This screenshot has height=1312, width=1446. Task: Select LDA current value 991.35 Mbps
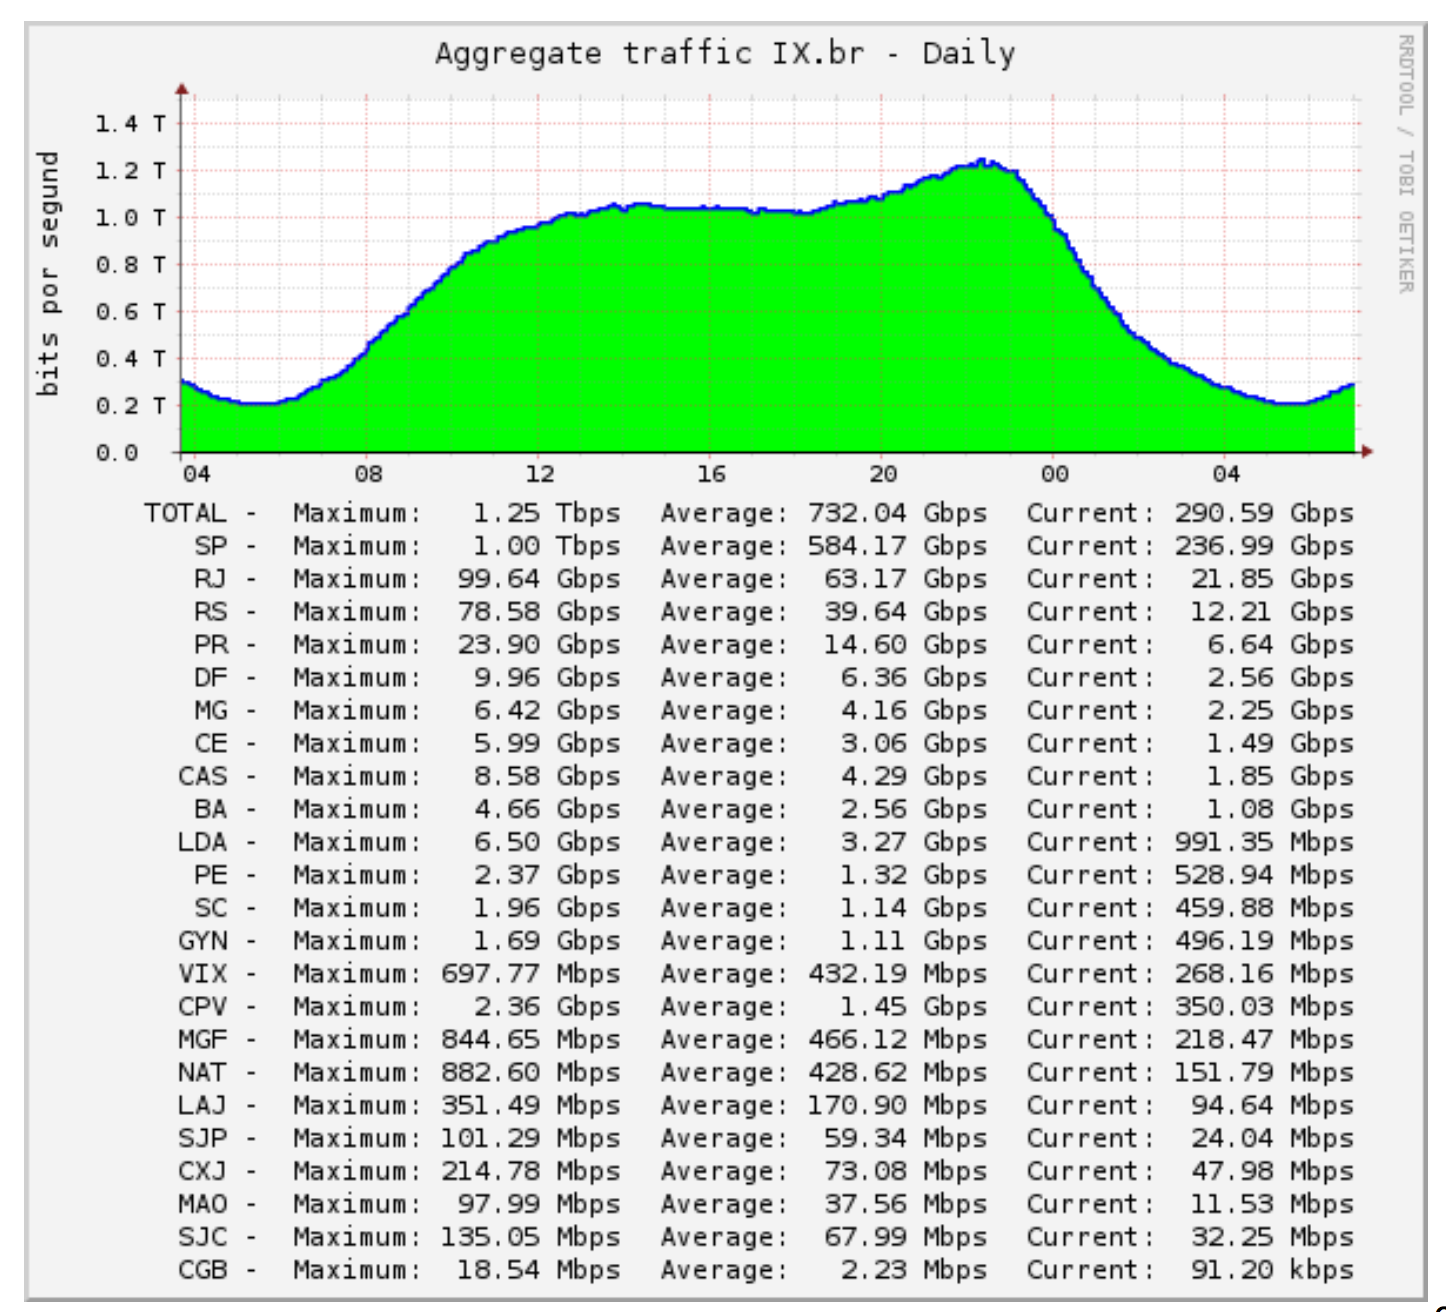click(1263, 842)
